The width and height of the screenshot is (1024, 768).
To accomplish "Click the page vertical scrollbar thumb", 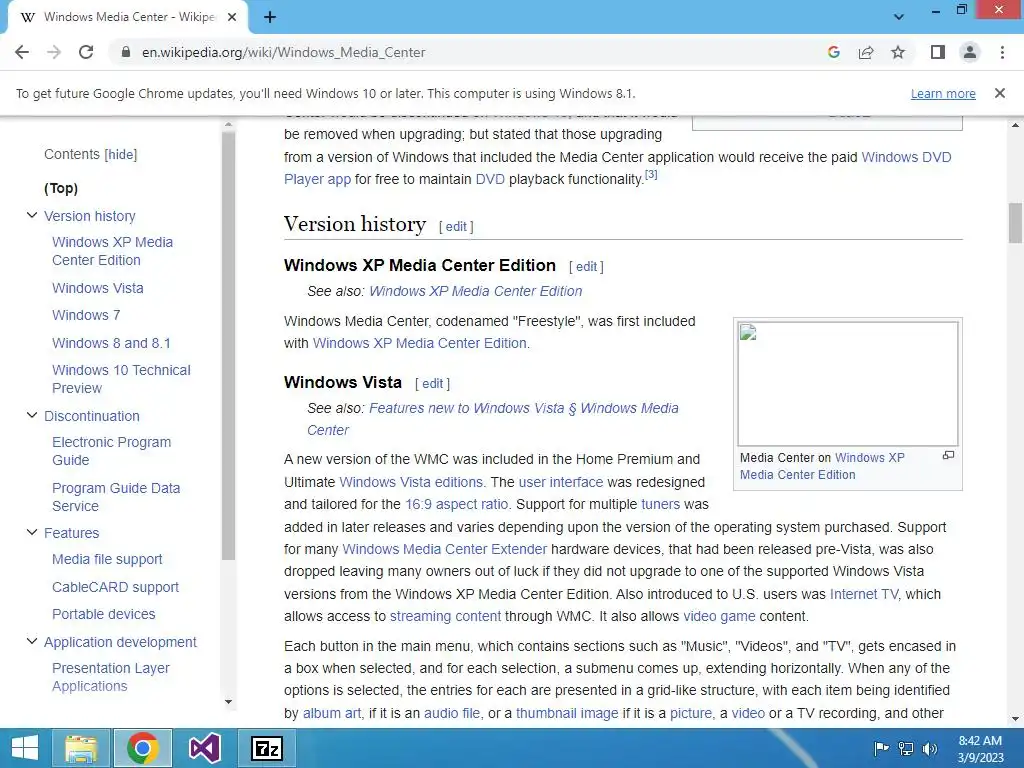I will tap(1016, 223).
